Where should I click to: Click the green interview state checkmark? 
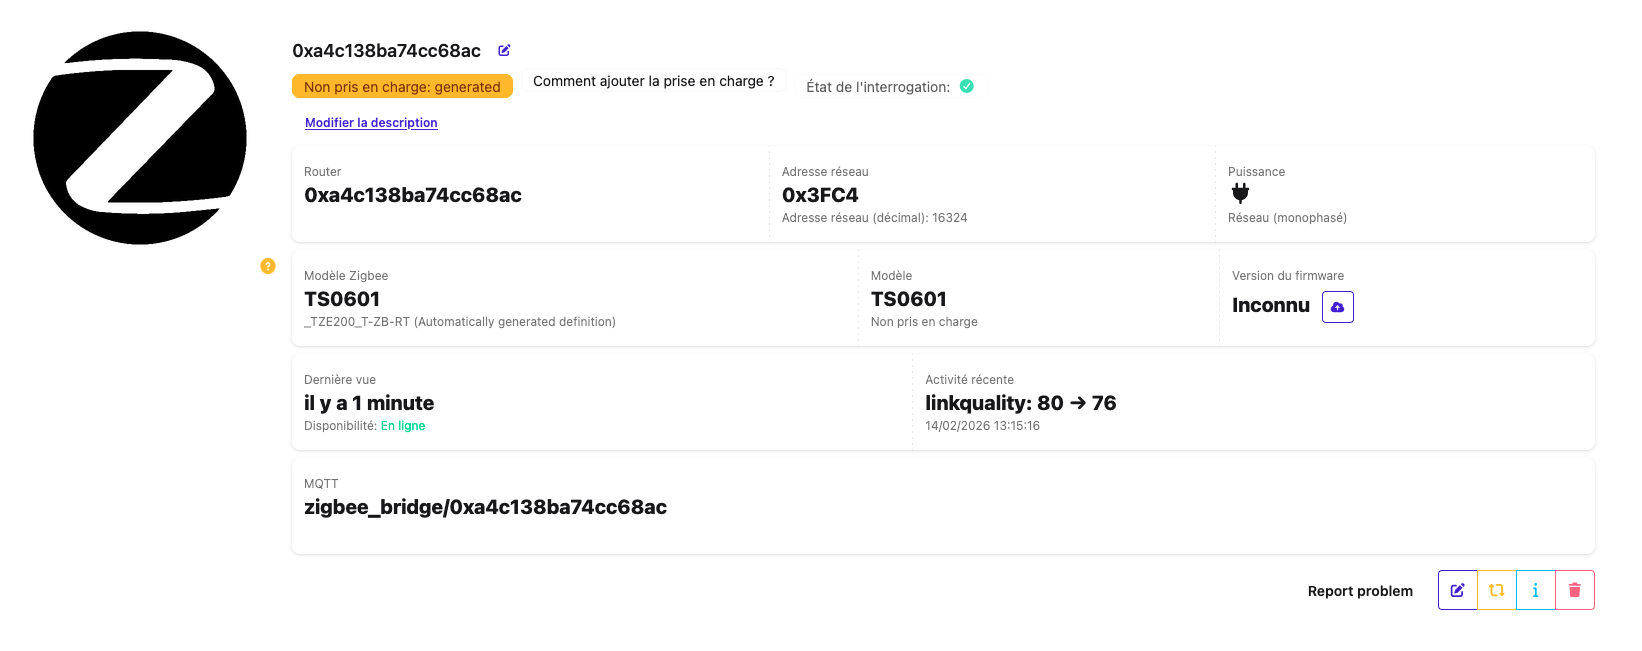tap(967, 86)
